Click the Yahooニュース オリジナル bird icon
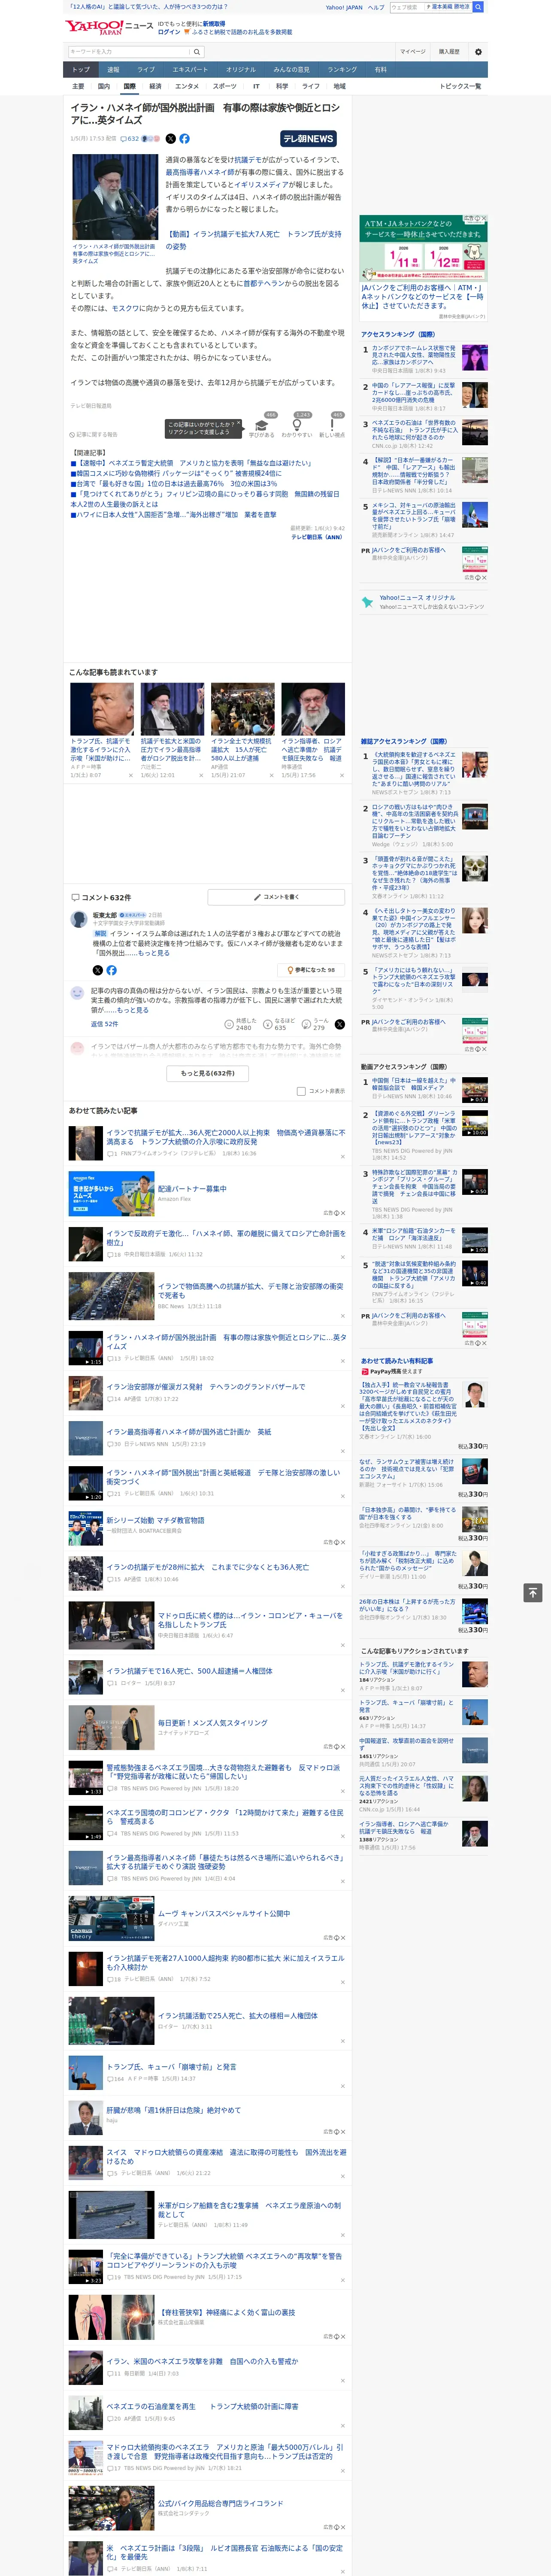Image resolution: width=551 pixels, height=2576 pixels. point(367,602)
